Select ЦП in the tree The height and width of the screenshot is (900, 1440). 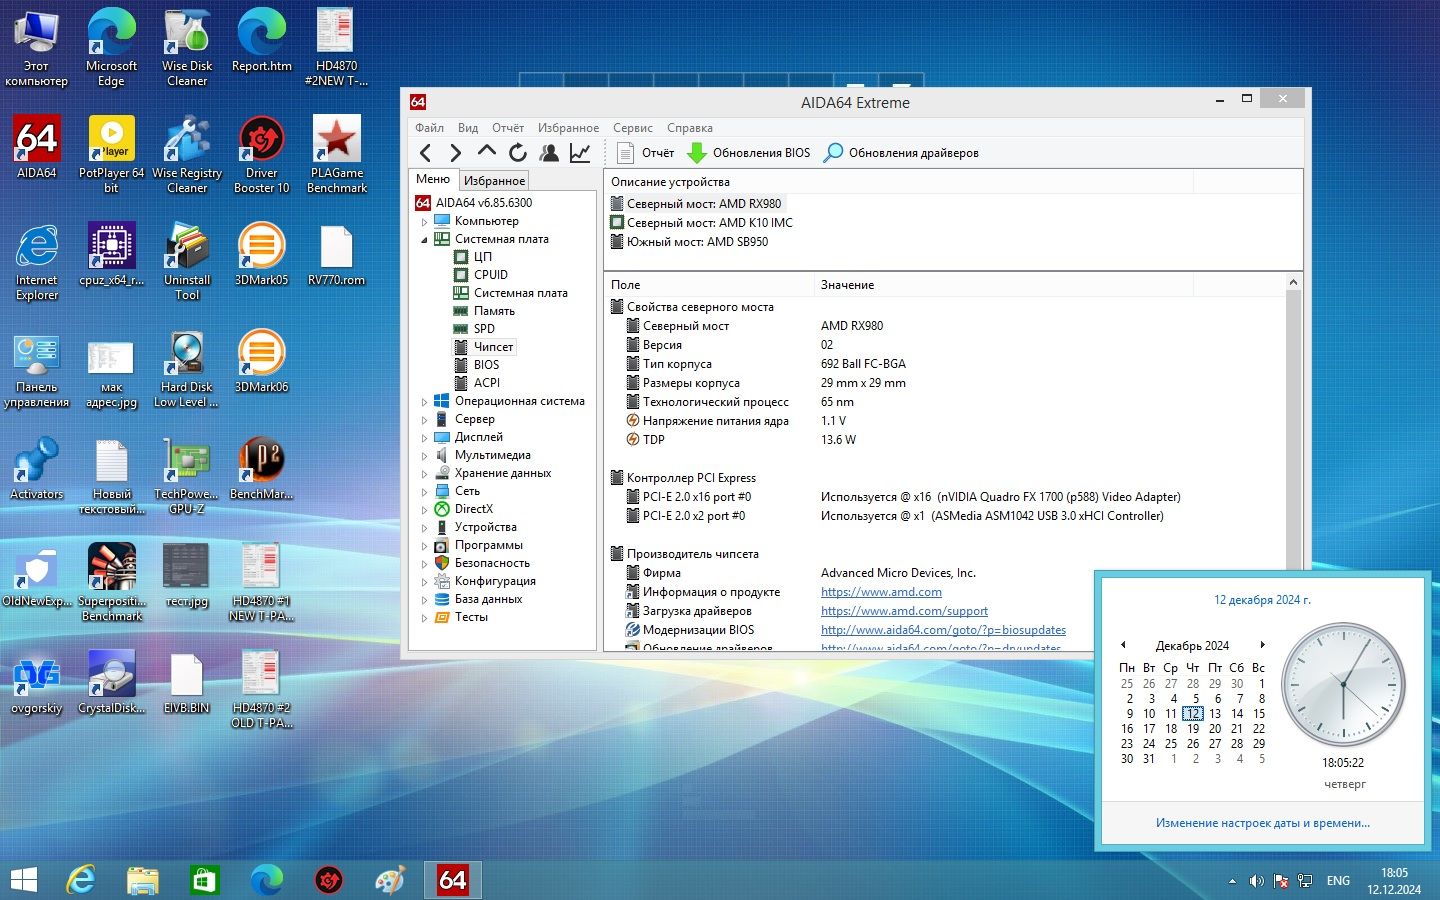pos(483,257)
